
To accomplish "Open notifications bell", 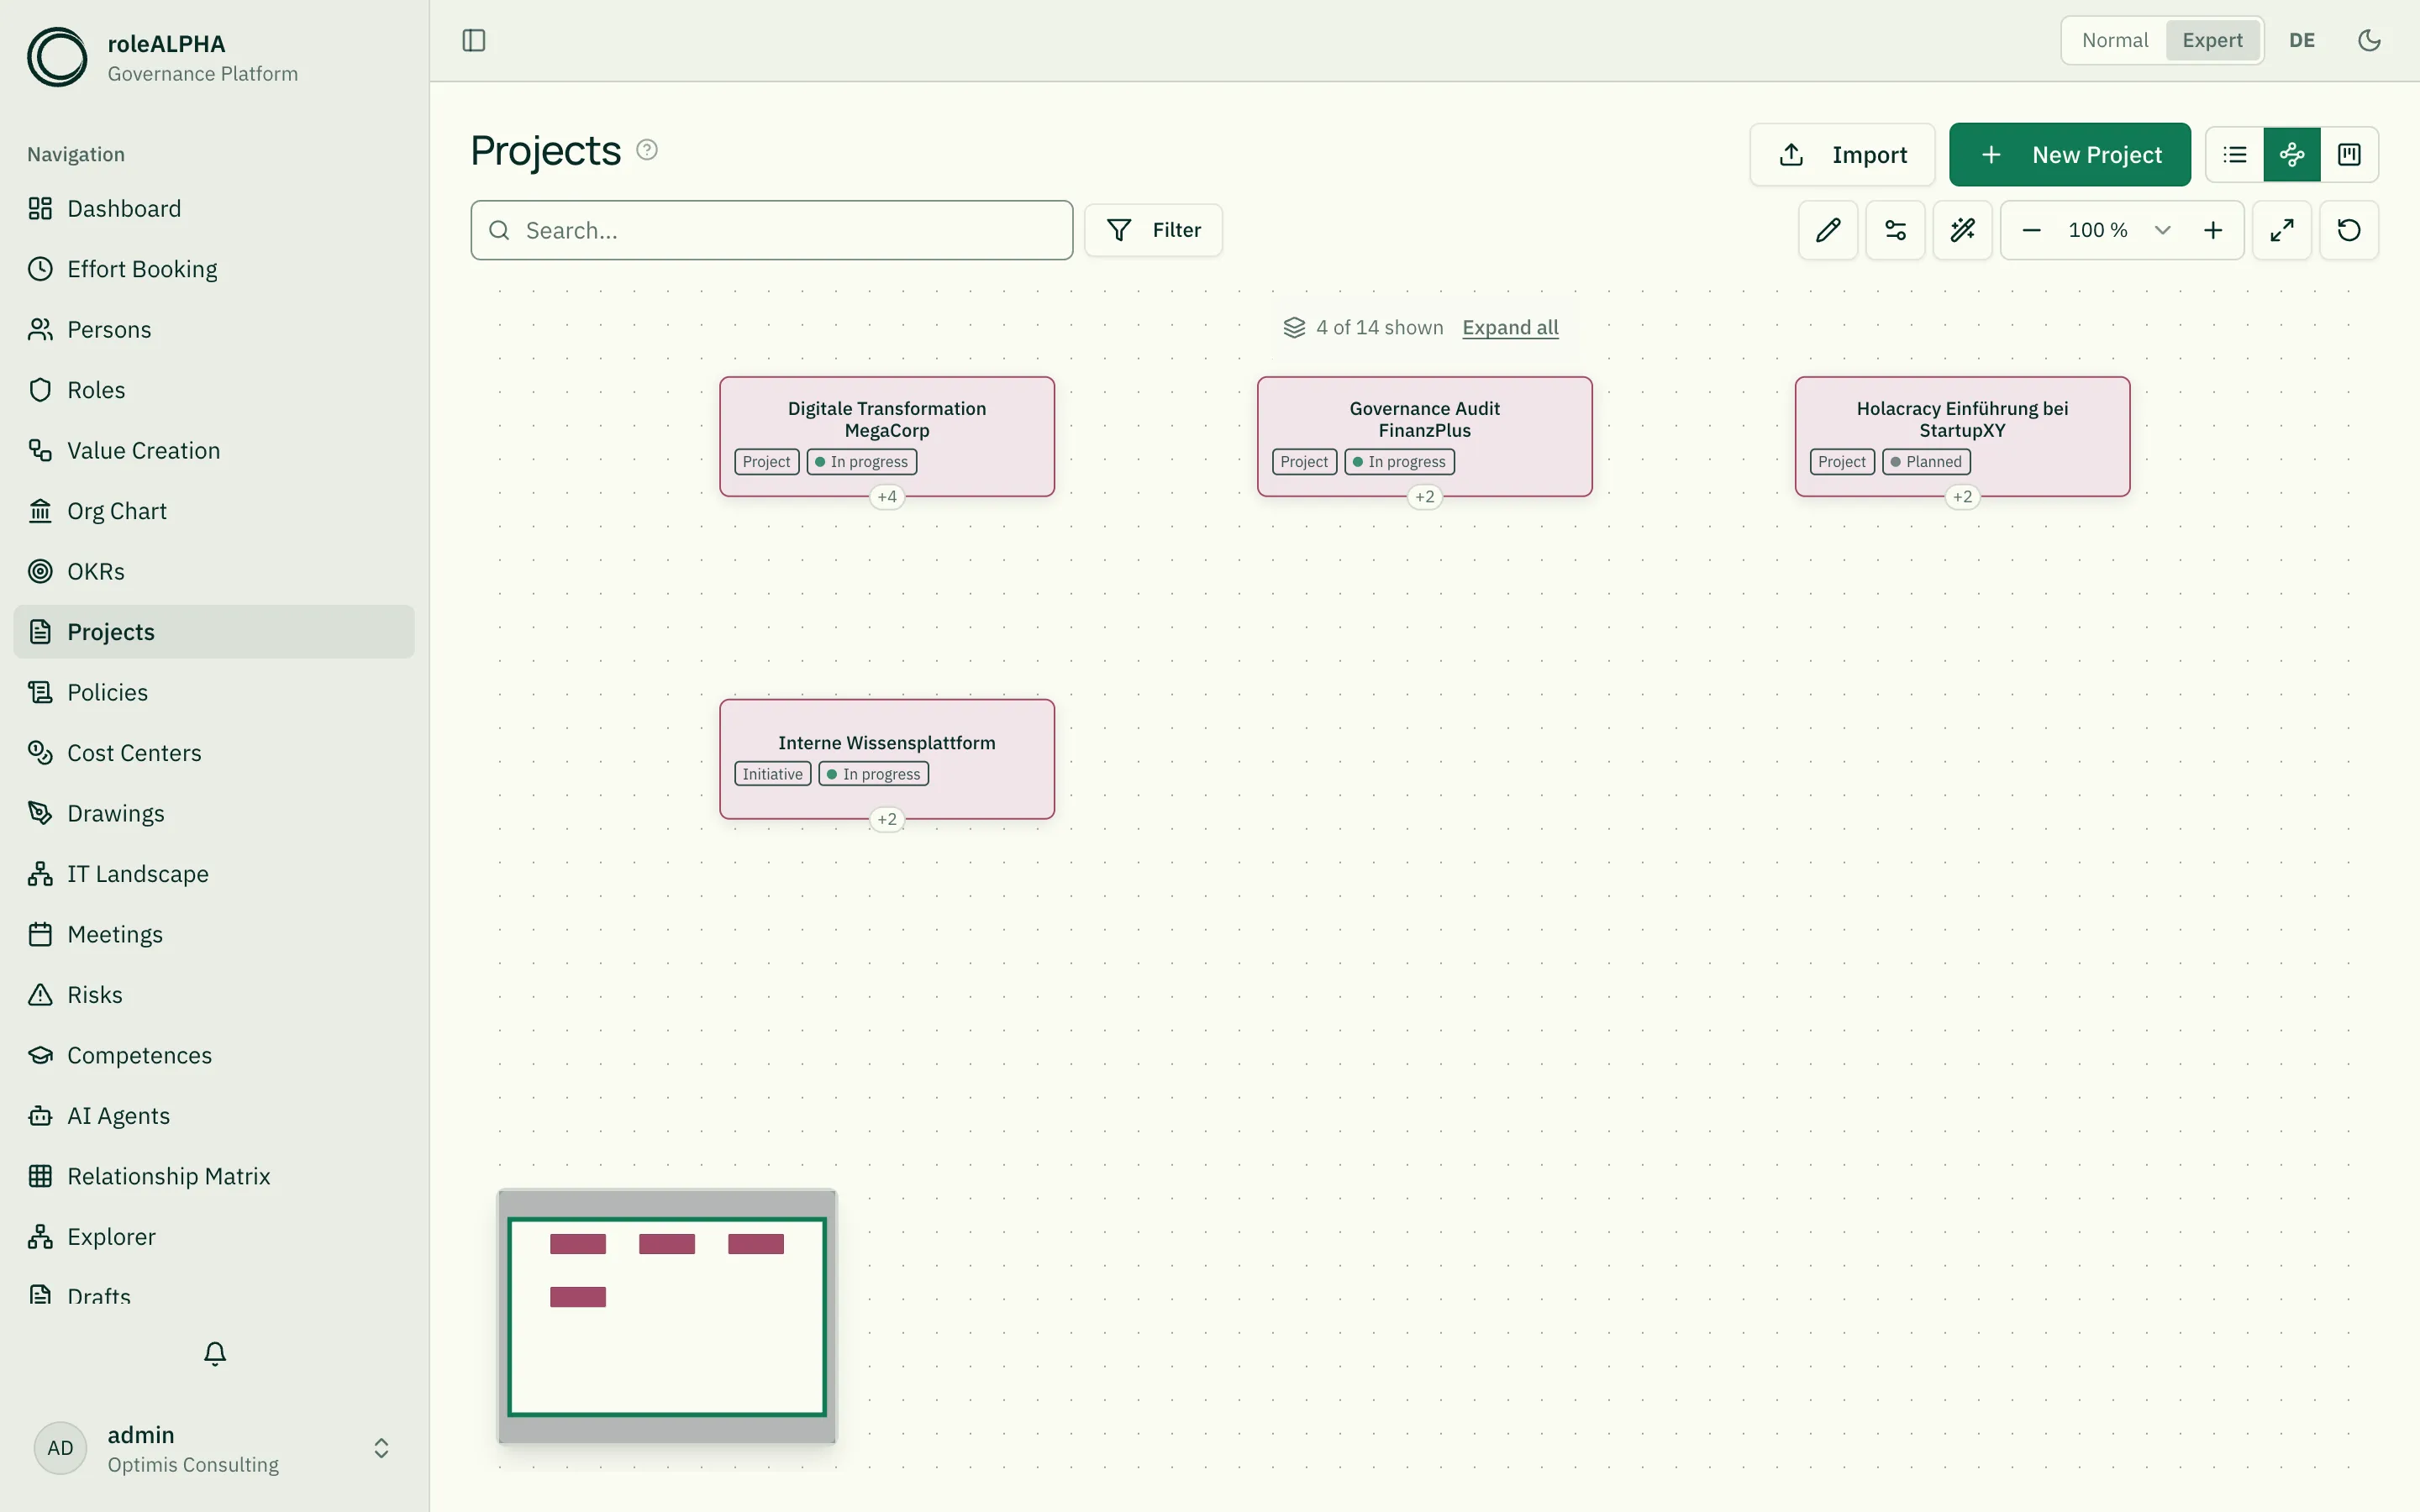I will coord(215,1353).
